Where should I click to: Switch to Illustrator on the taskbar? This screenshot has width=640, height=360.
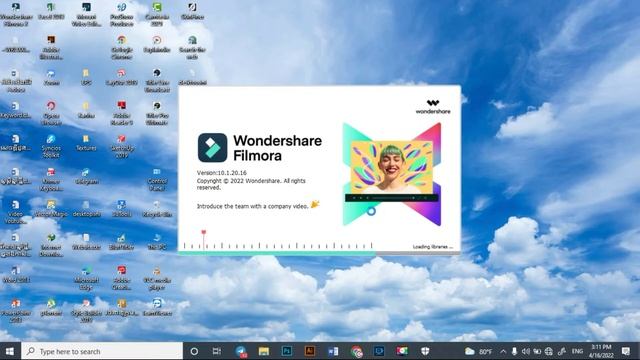click(310, 351)
